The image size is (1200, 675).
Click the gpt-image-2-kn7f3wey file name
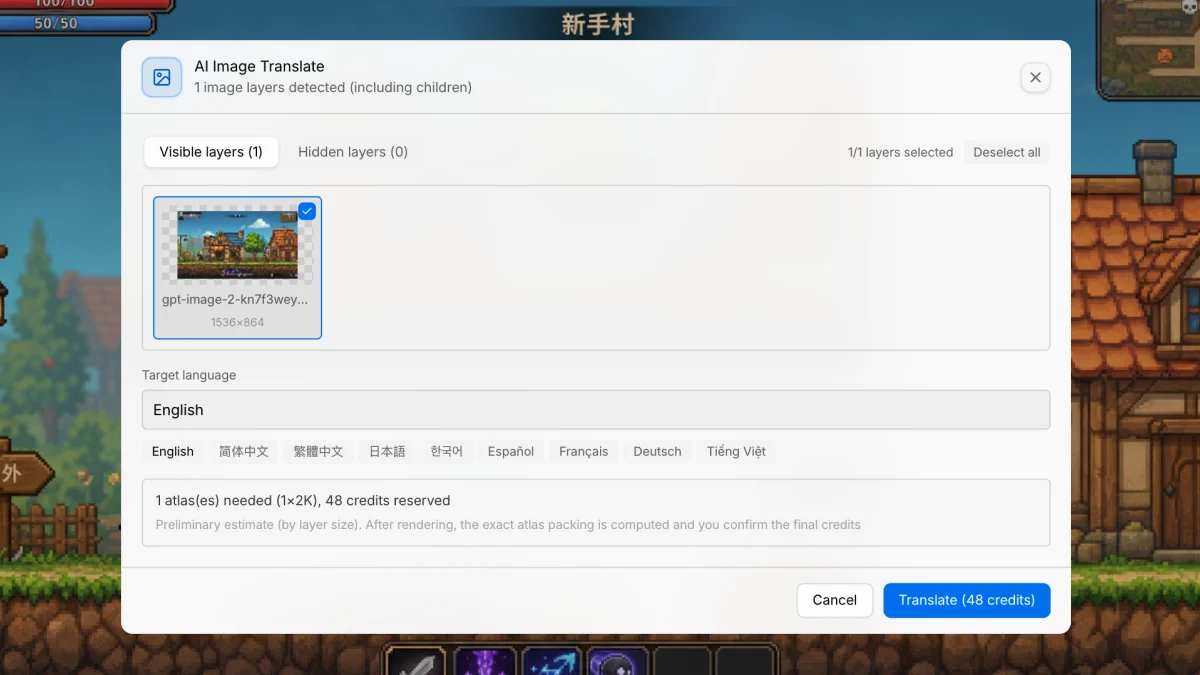235,299
